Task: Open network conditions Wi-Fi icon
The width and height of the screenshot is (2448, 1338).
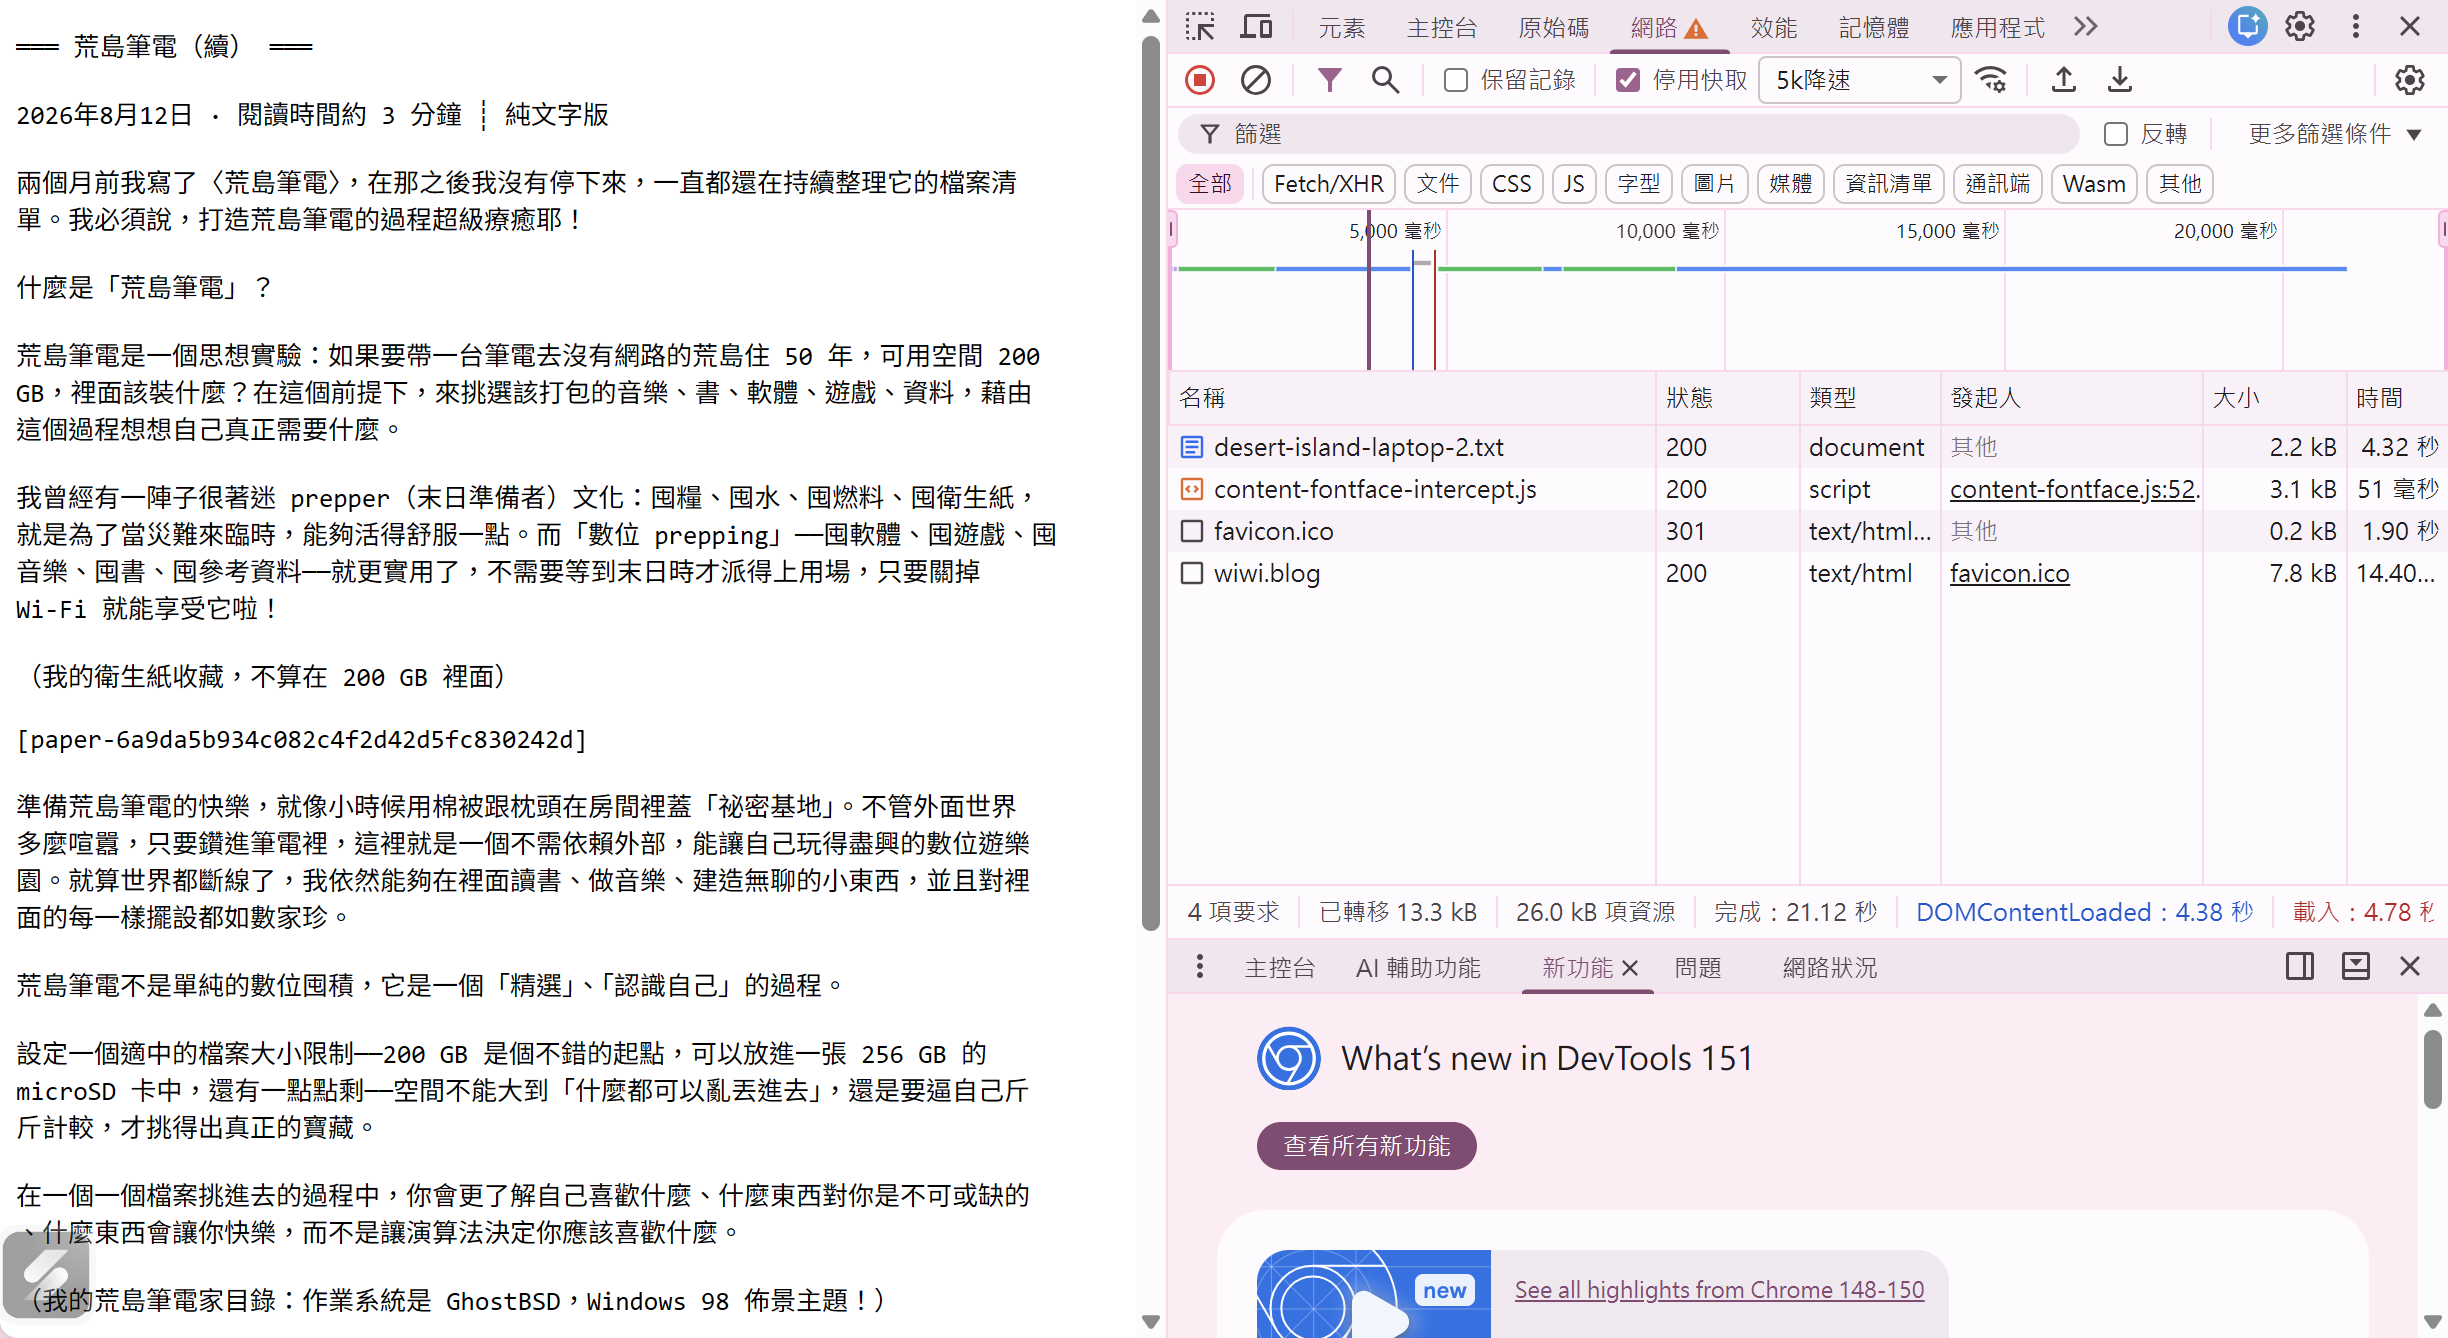Action: [x=1992, y=80]
